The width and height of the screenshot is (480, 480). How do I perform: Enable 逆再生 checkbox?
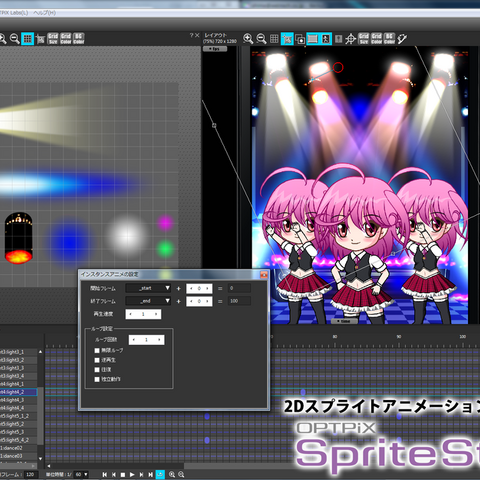[x=97, y=360]
